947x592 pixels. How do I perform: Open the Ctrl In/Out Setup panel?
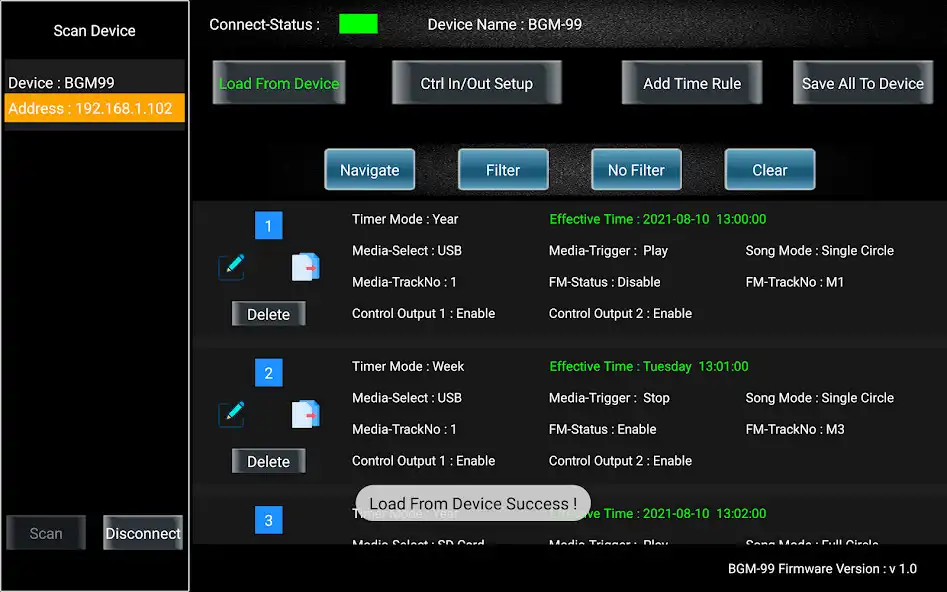[476, 83]
